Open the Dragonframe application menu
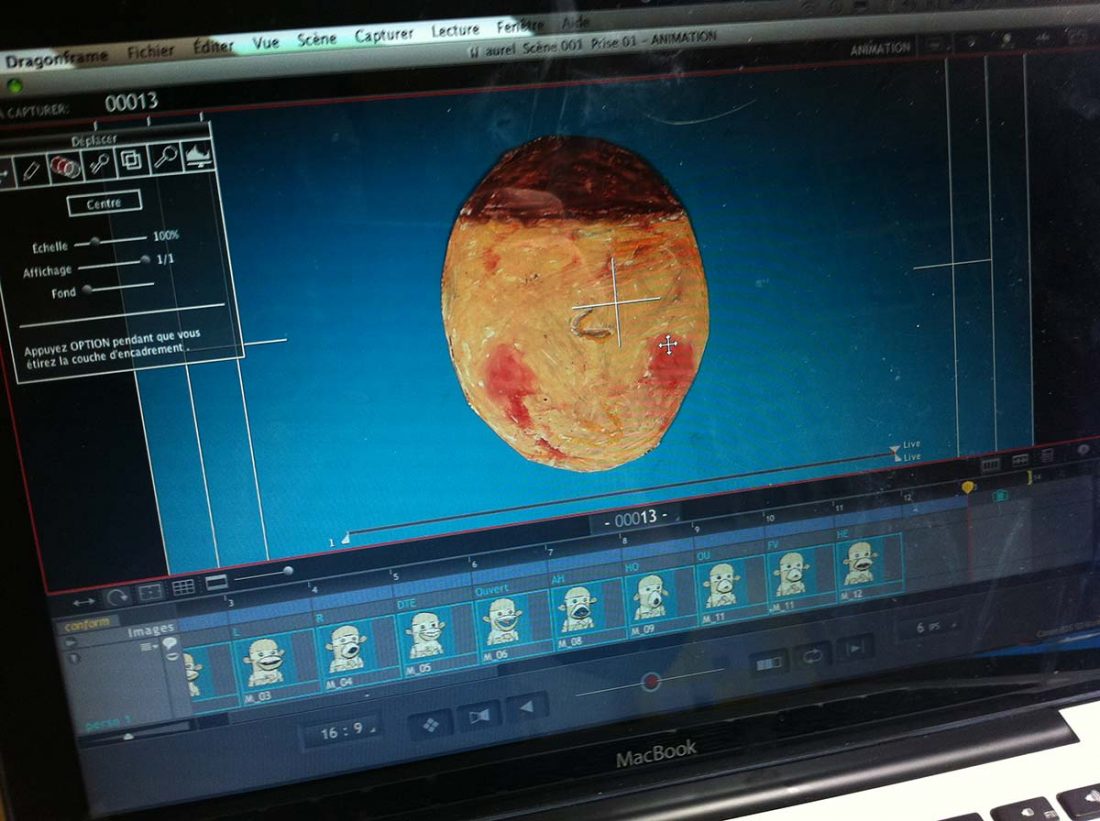The height and width of the screenshot is (821, 1100). (55, 58)
